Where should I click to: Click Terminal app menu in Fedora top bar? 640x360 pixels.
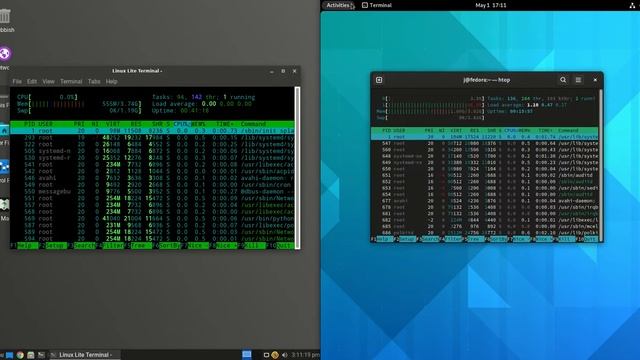click(x=377, y=5)
